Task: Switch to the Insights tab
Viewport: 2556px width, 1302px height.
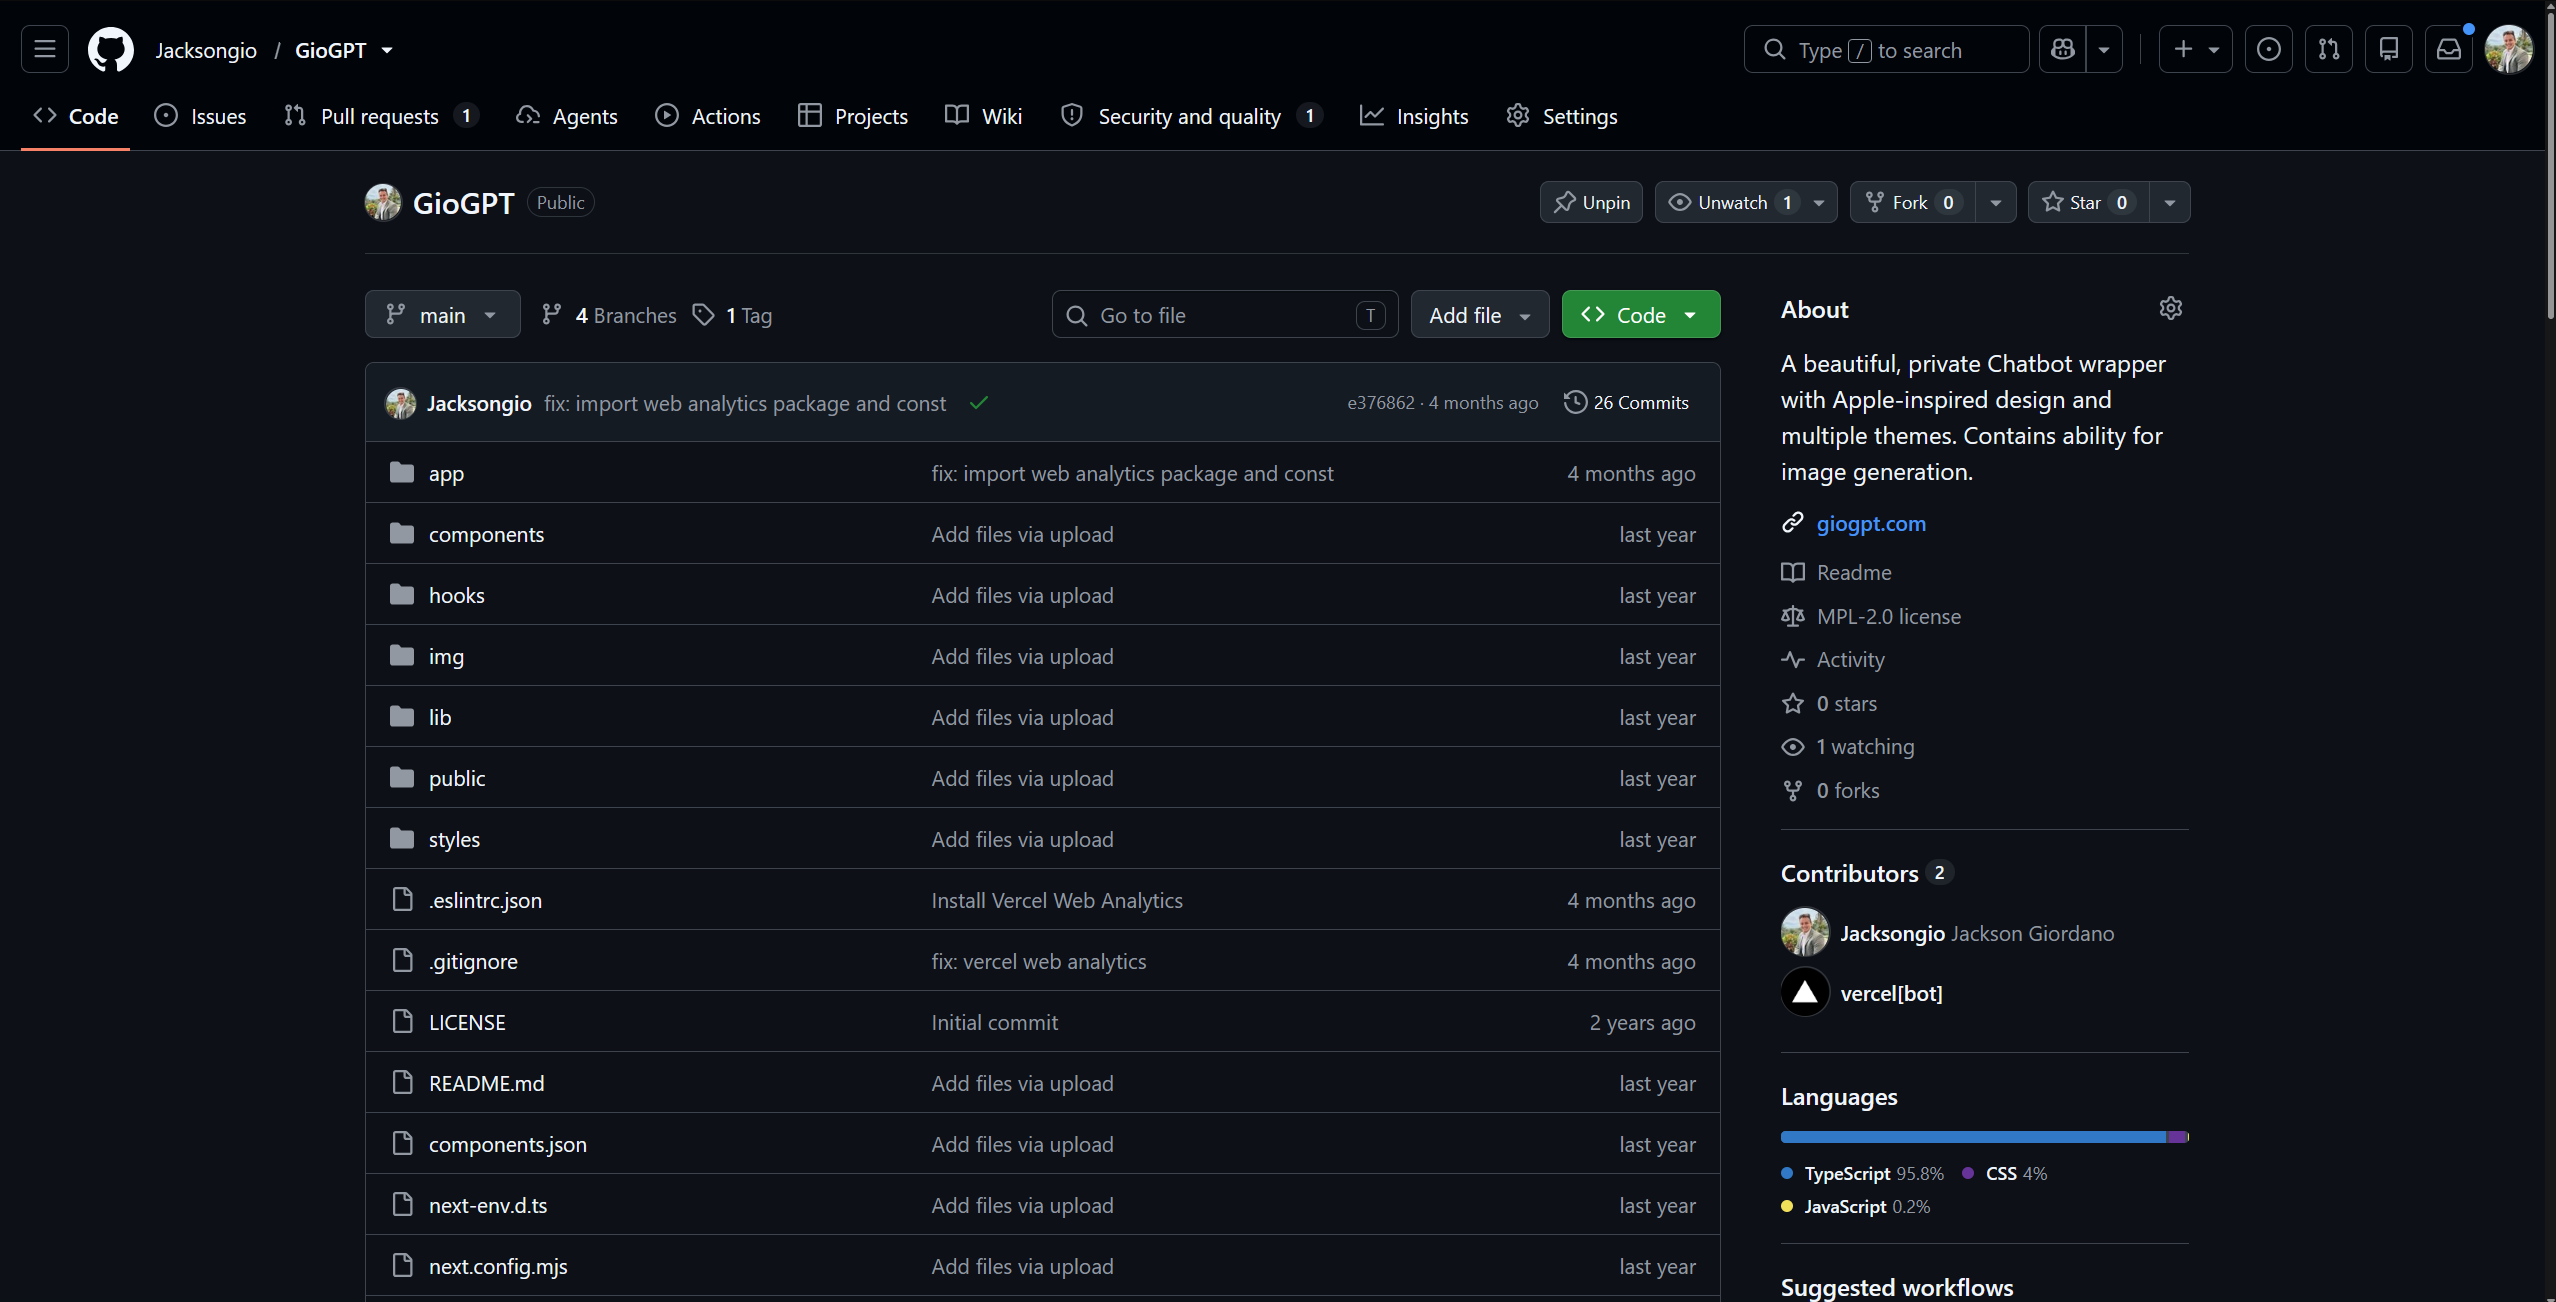Action: pyautogui.click(x=1414, y=116)
